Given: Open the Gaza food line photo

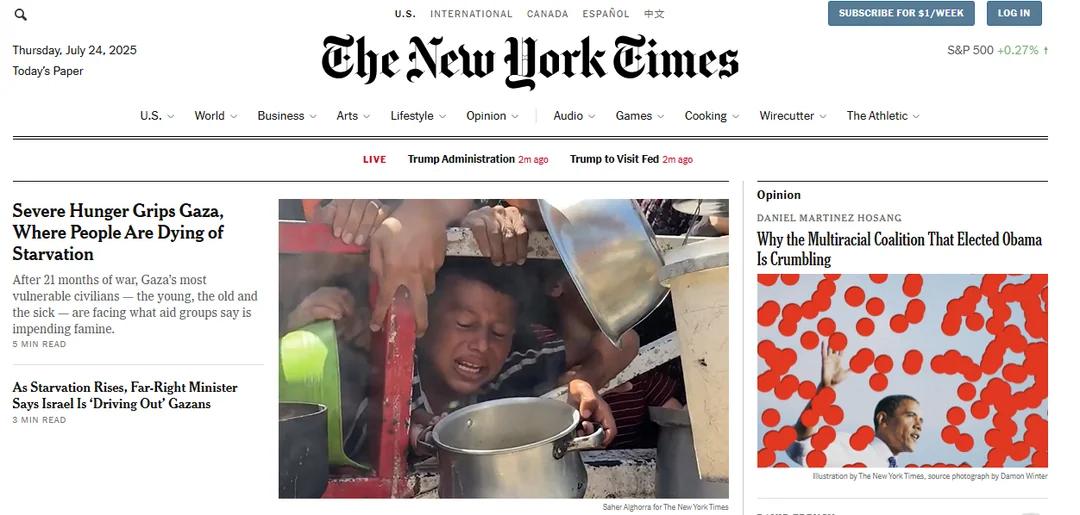Looking at the screenshot, I should [503, 349].
